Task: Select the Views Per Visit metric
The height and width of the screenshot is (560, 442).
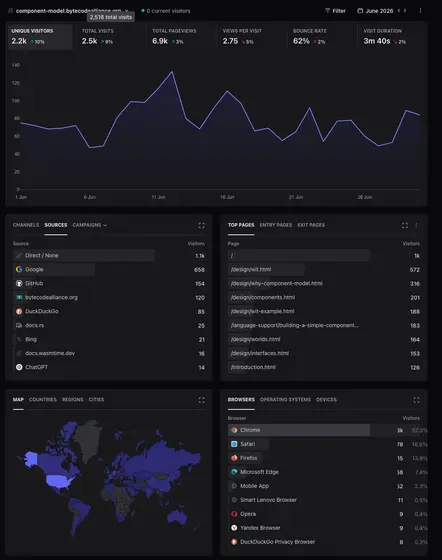Action: 251,36
